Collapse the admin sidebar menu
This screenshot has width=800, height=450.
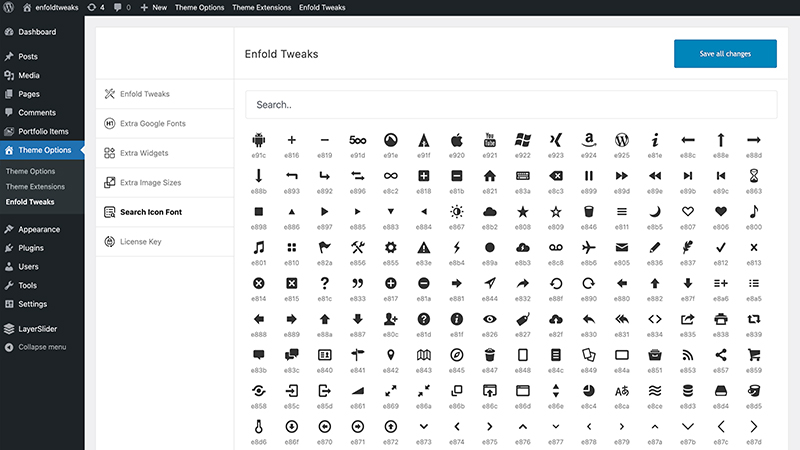[42, 347]
